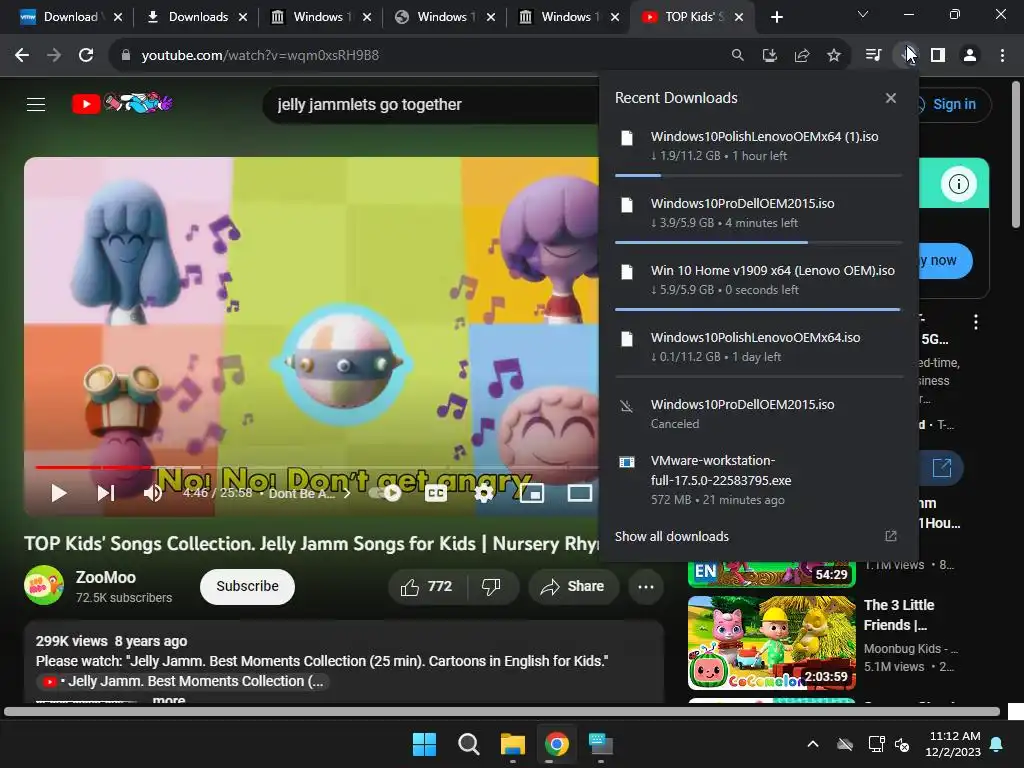Dislike the video
Image resolution: width=1024 pixels, height=768 pixels.
(492, 586)
